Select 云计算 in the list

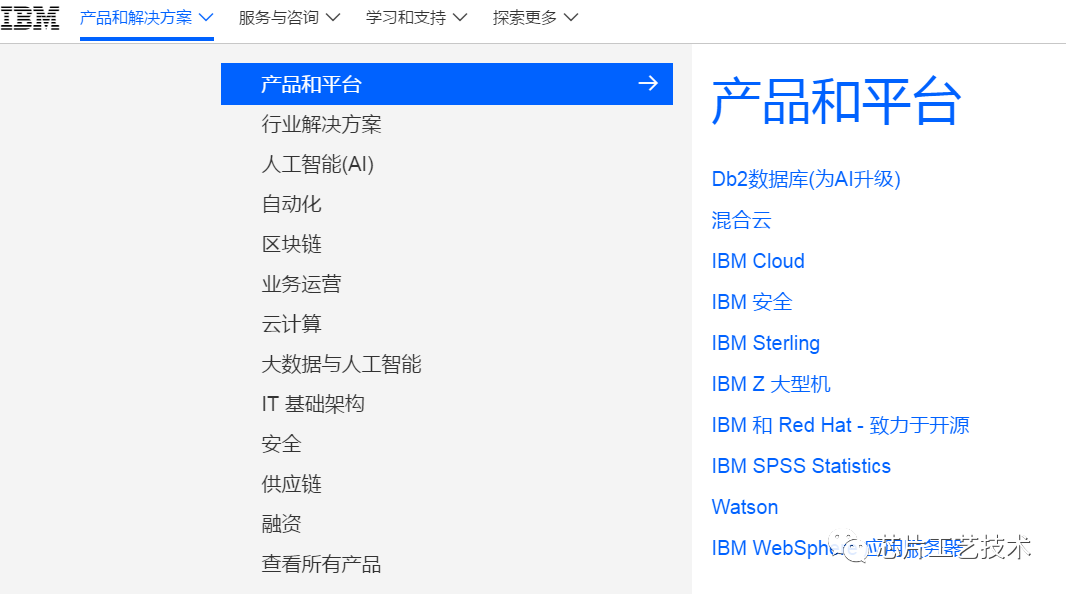(292, 324)
